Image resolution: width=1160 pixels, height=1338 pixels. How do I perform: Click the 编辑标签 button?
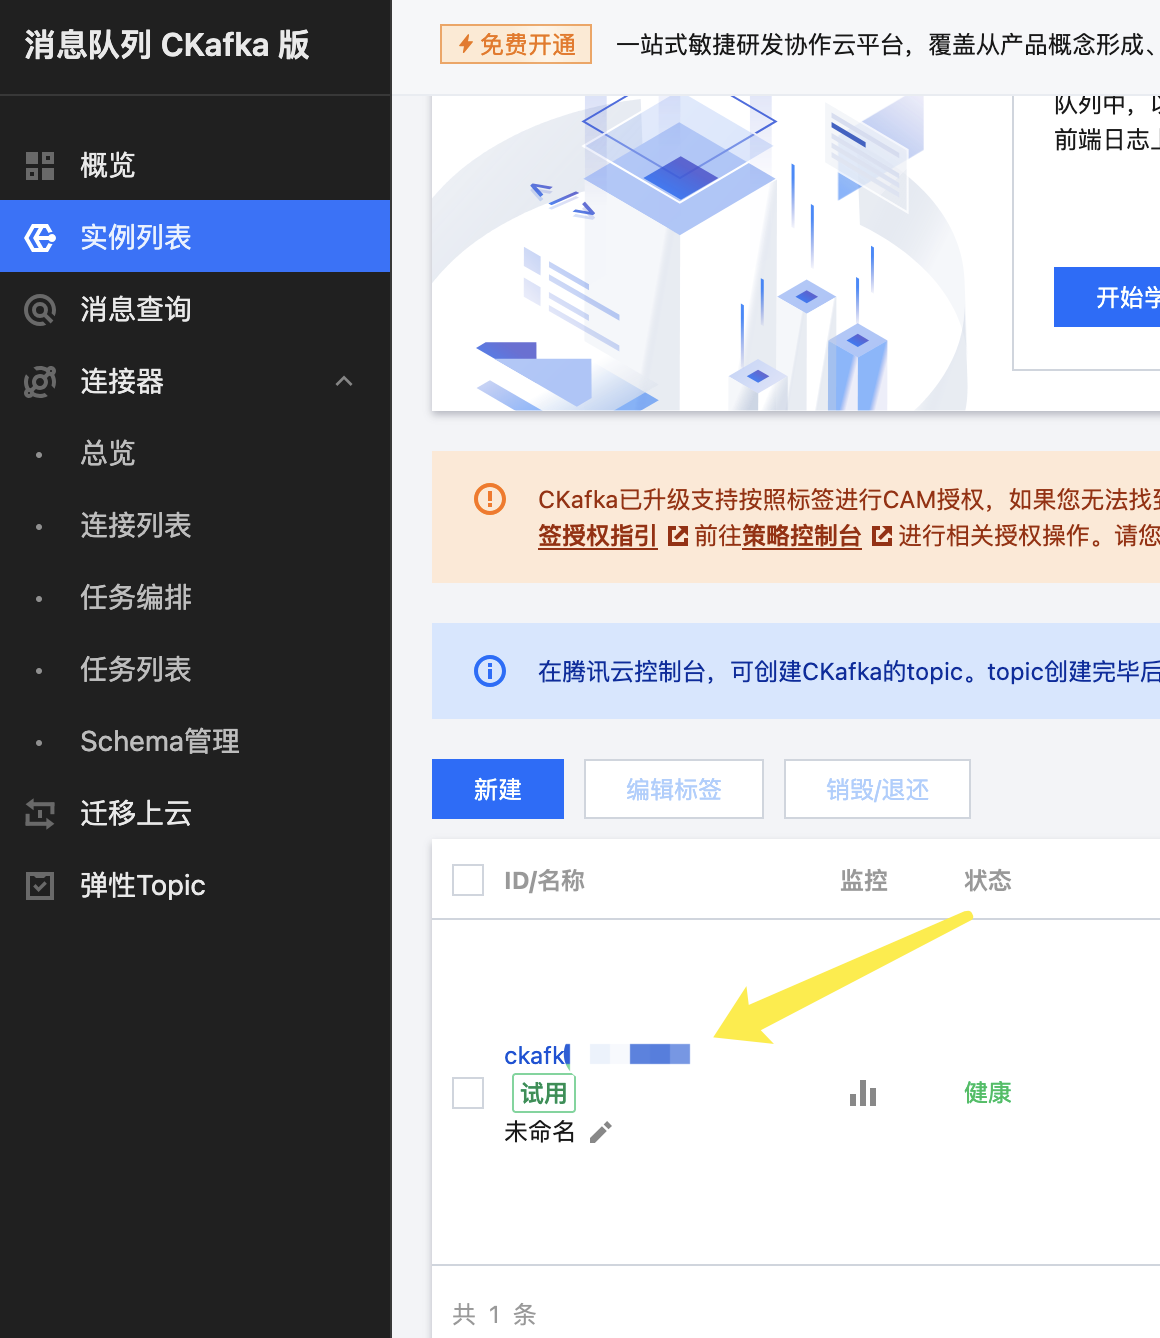pyautogui.click(x=674, y=789)
